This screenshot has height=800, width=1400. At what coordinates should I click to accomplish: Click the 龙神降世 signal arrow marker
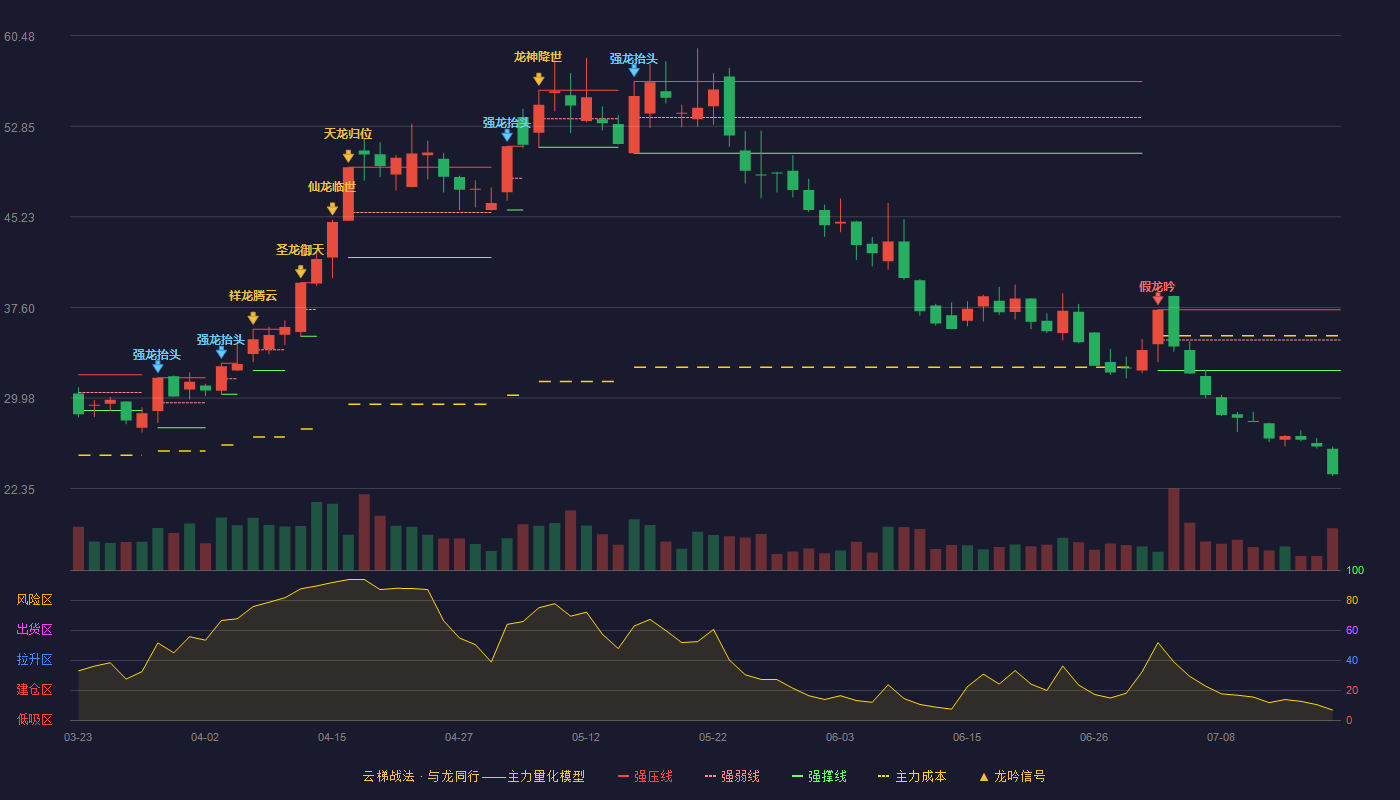(538, 79)
